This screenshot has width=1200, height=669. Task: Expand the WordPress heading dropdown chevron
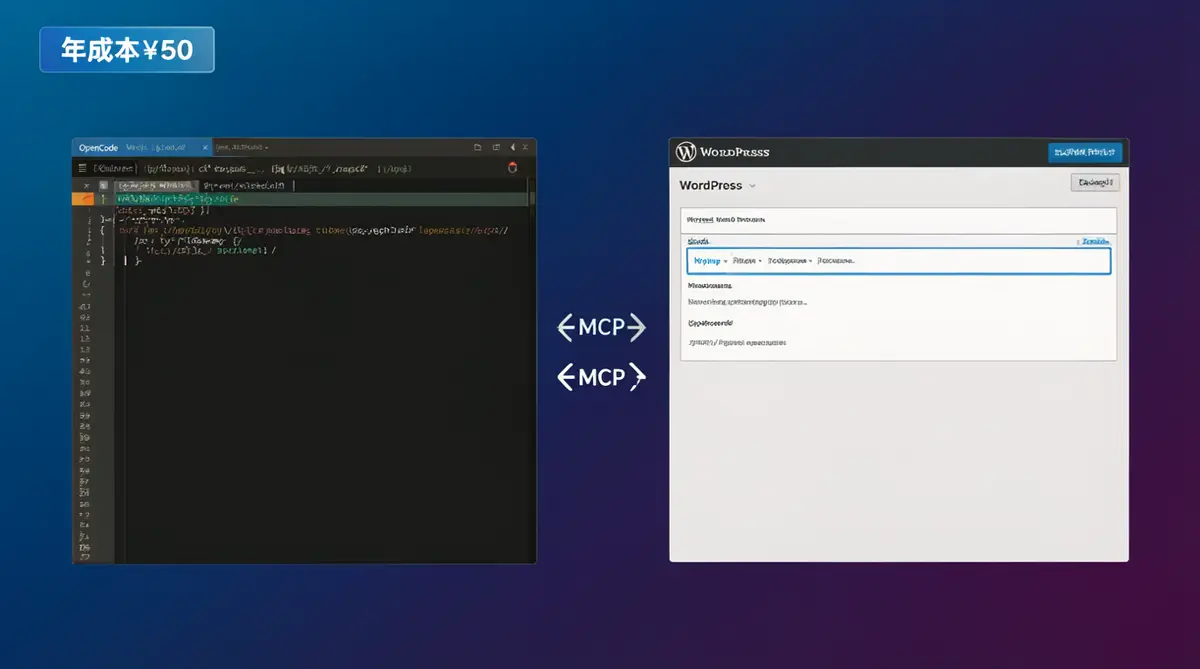[x=752, y=186]
